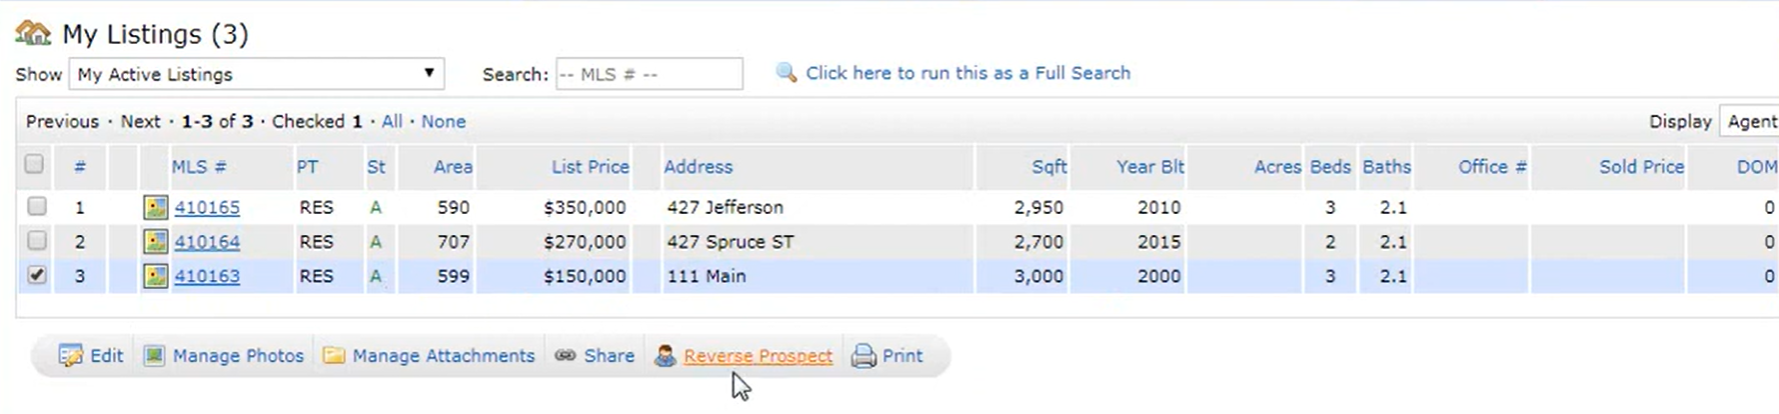Click Manage Attachments folder icon
1779x414 pixels.
point(334,355)
